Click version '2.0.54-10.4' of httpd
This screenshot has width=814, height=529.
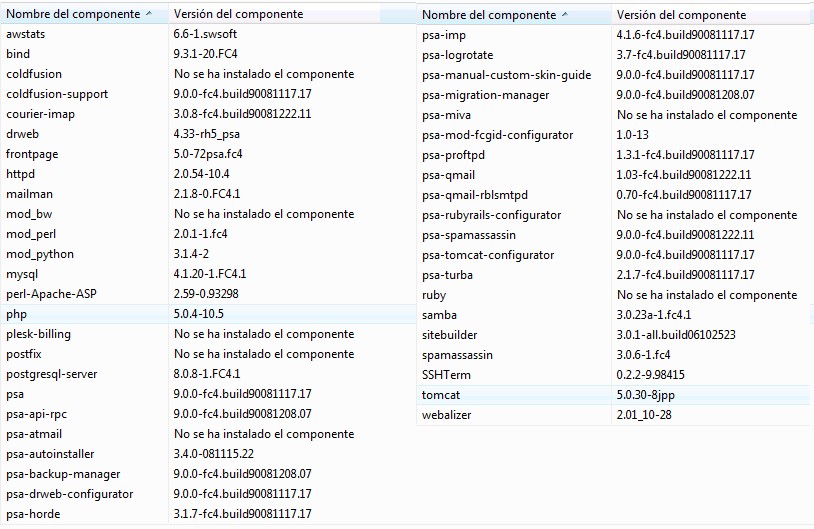click(x=201, y=174)
